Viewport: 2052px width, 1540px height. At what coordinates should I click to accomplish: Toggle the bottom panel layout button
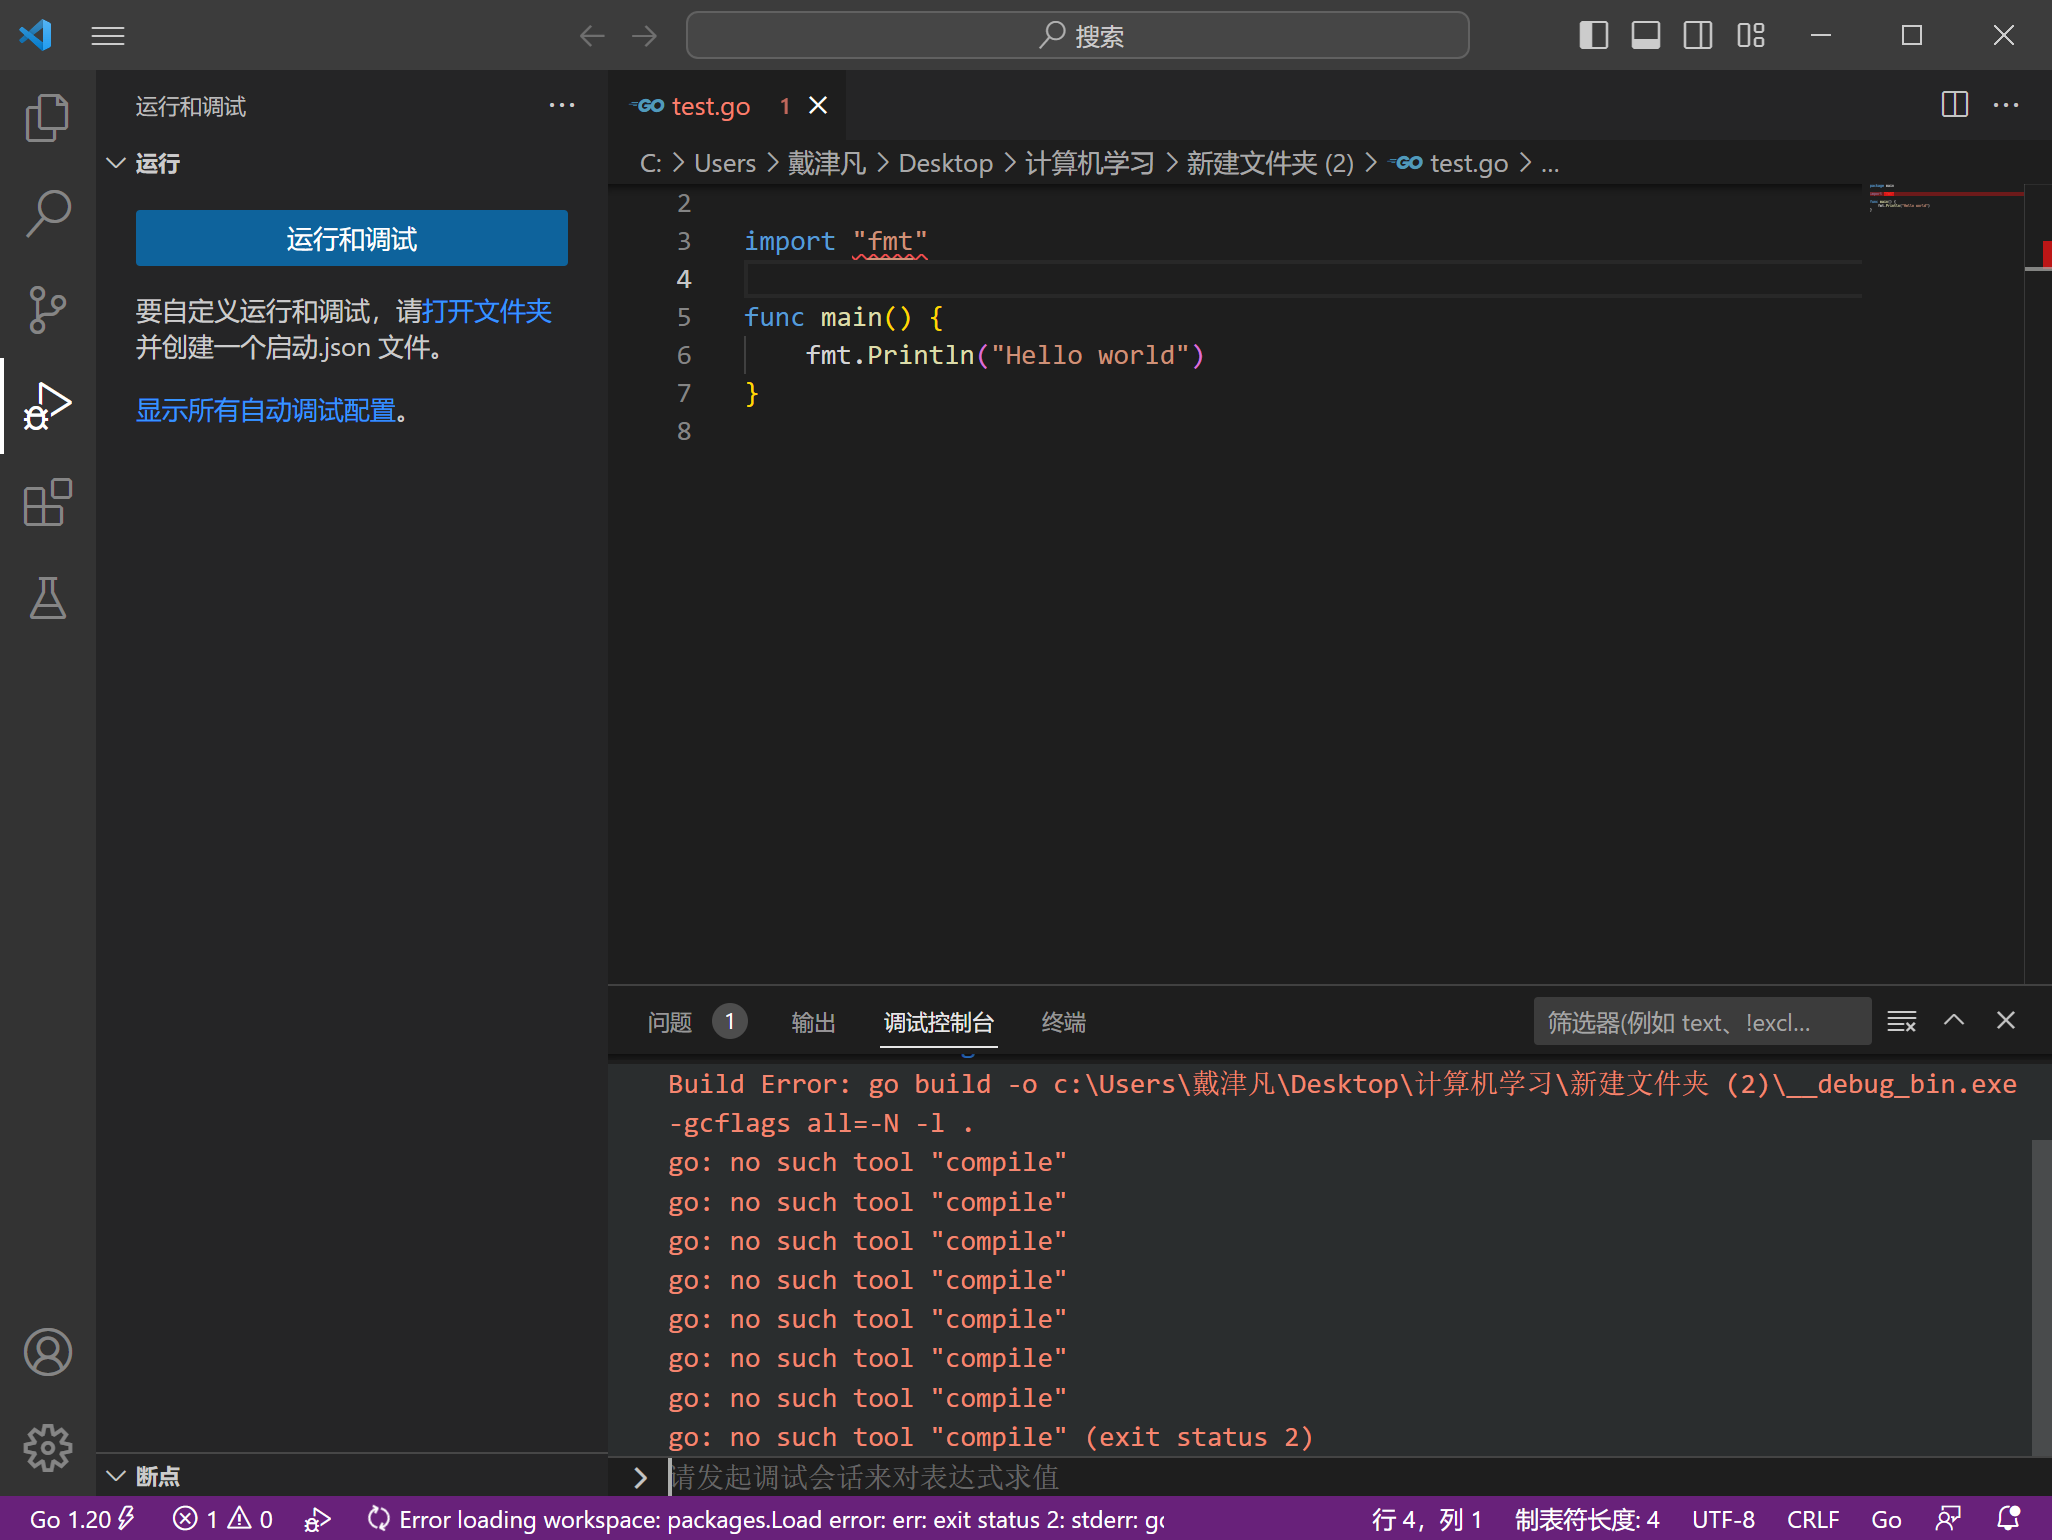point(1645,36)
